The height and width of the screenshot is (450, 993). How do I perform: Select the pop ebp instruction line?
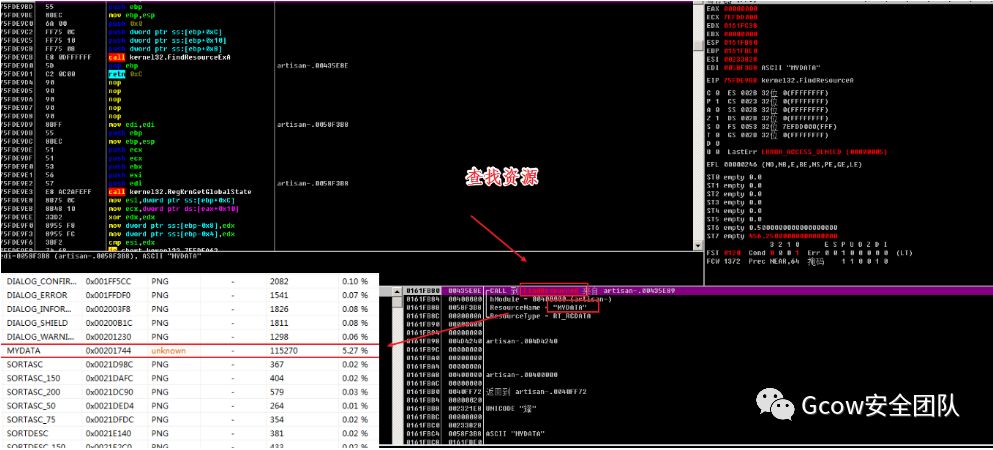[x=123, y=65]
